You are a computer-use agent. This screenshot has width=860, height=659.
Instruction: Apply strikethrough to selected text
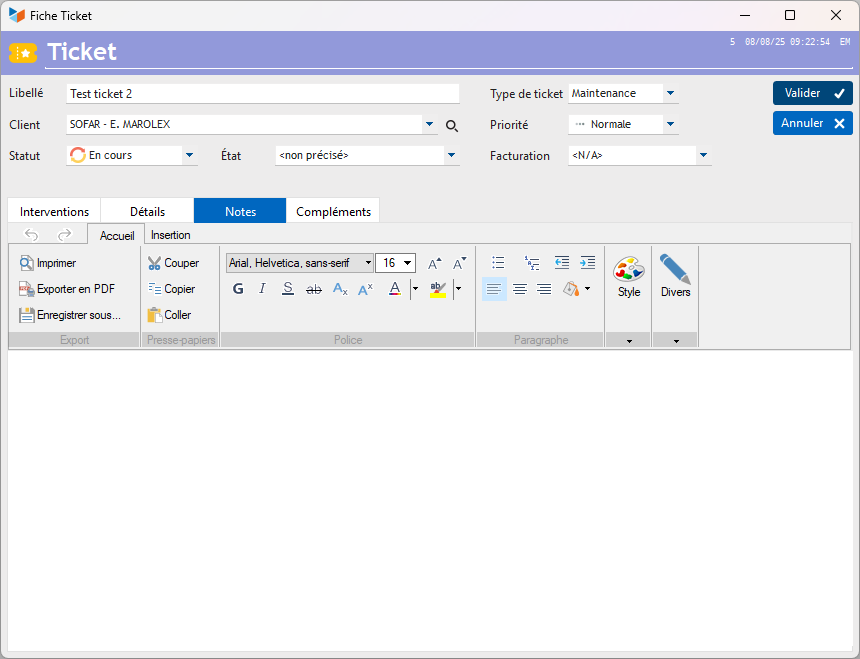click(x=314, y=289)
